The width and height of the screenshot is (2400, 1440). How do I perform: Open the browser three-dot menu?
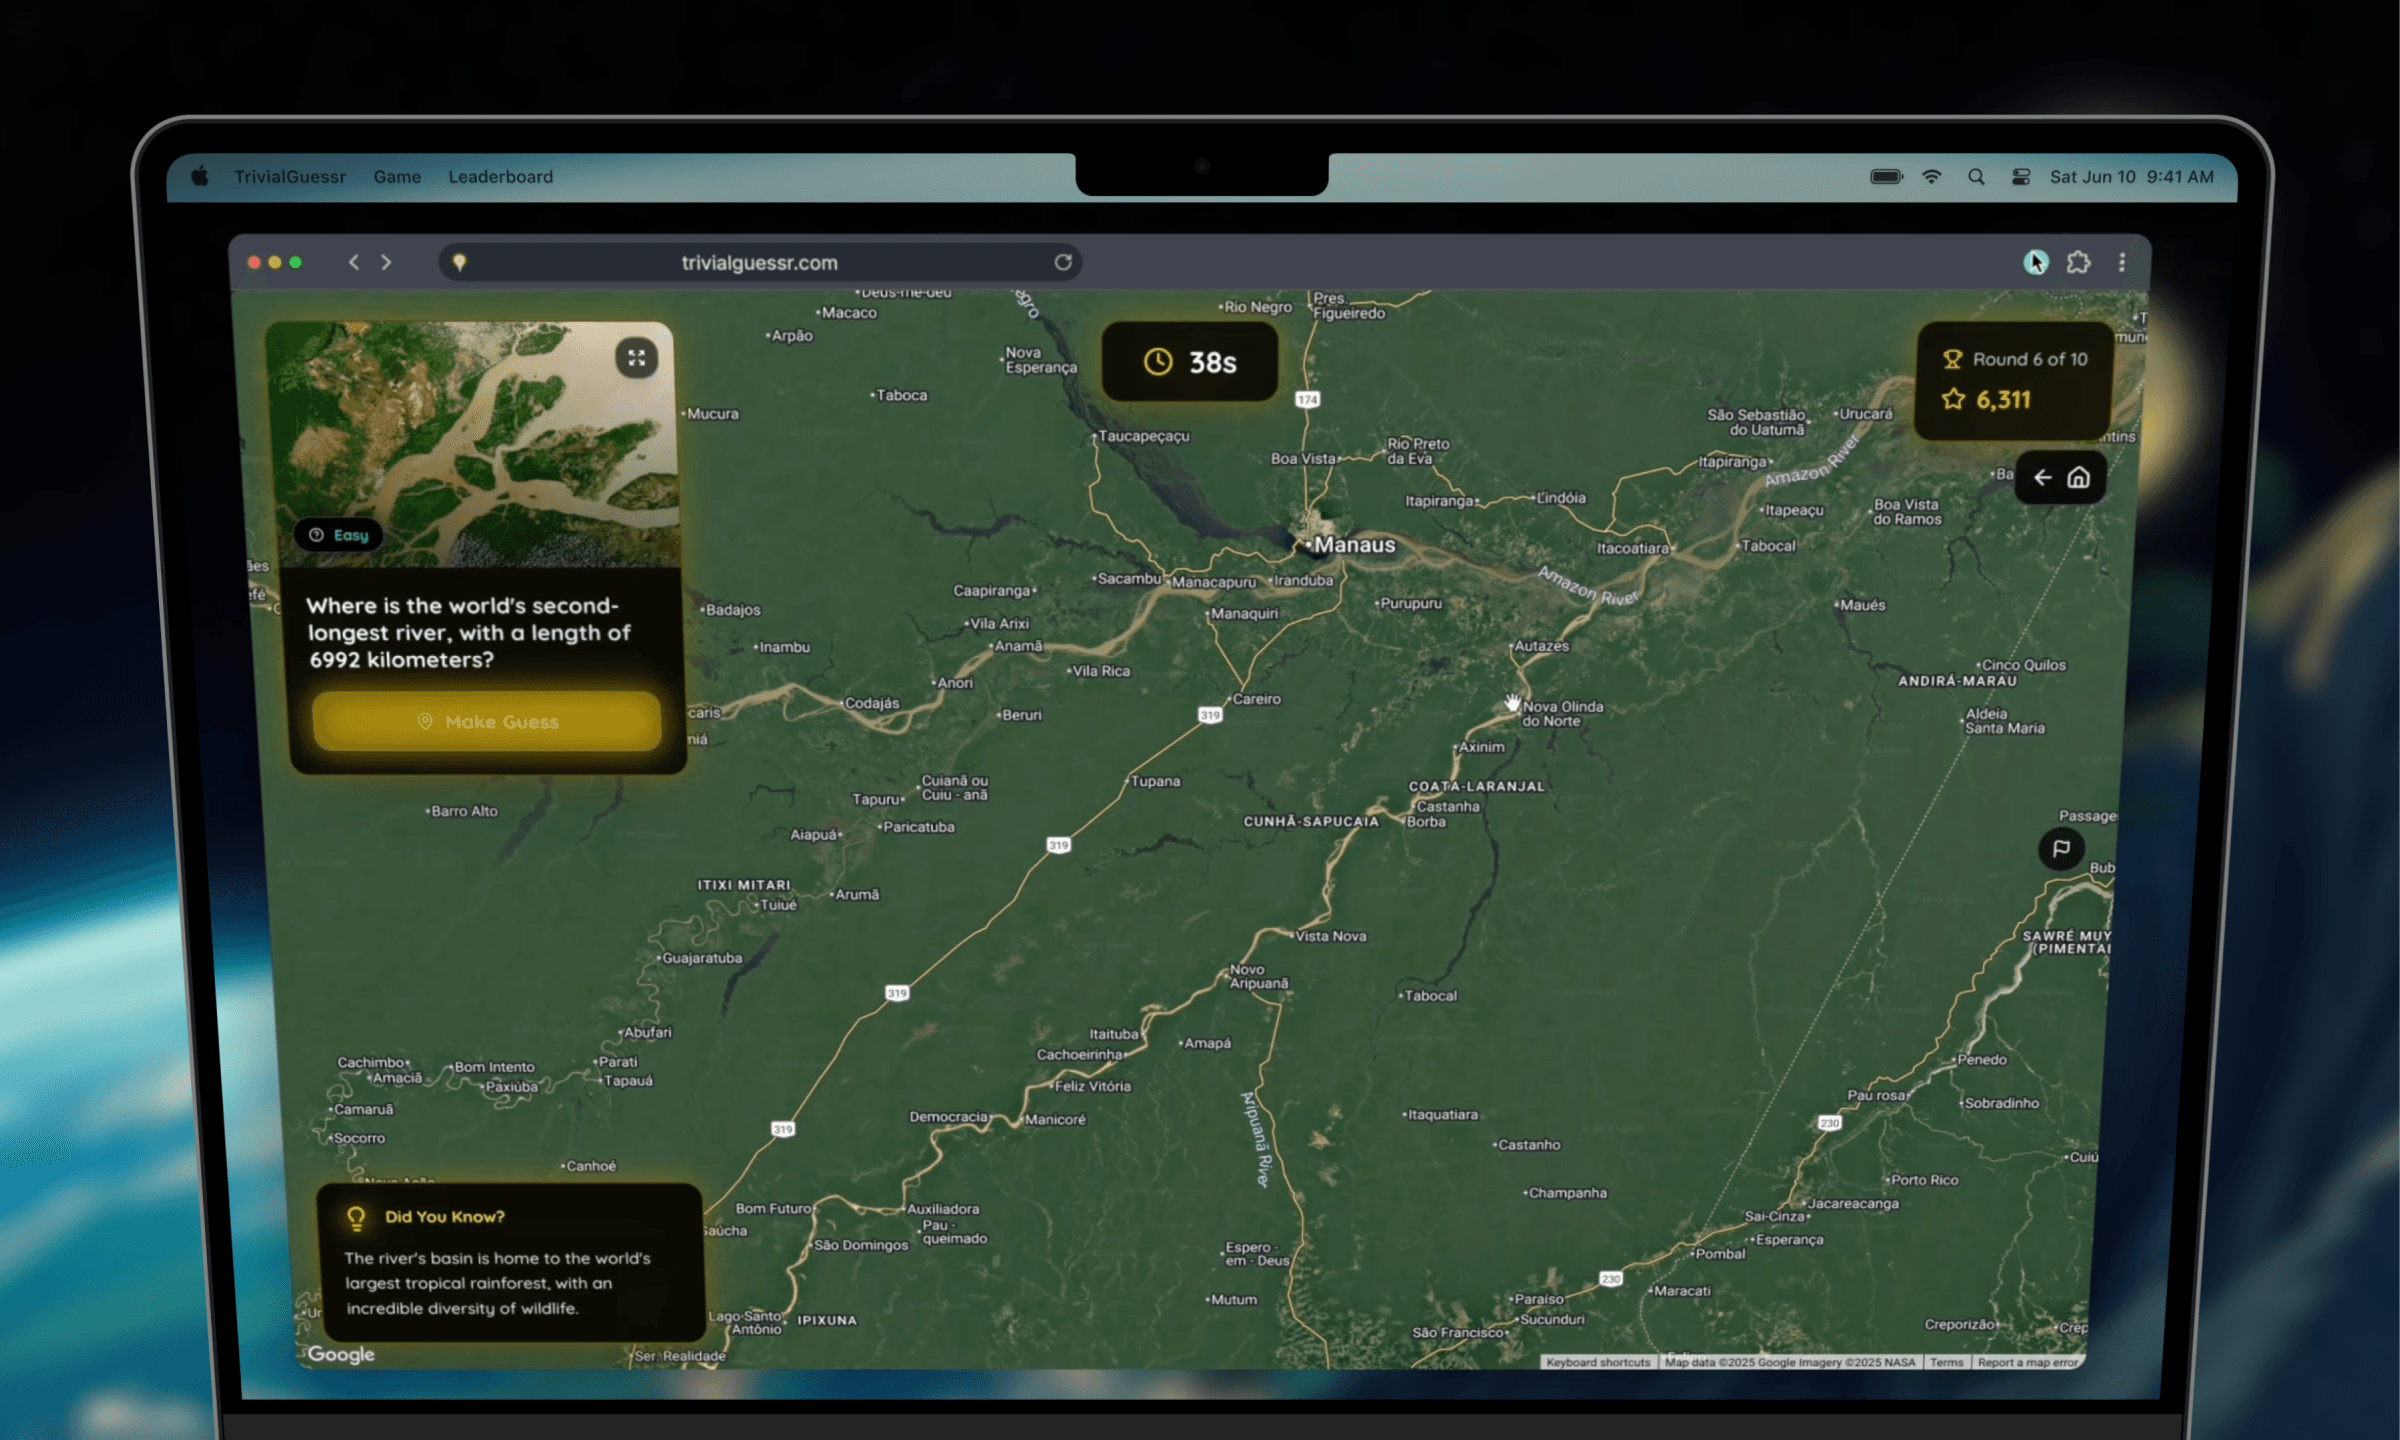[2122, 262]
